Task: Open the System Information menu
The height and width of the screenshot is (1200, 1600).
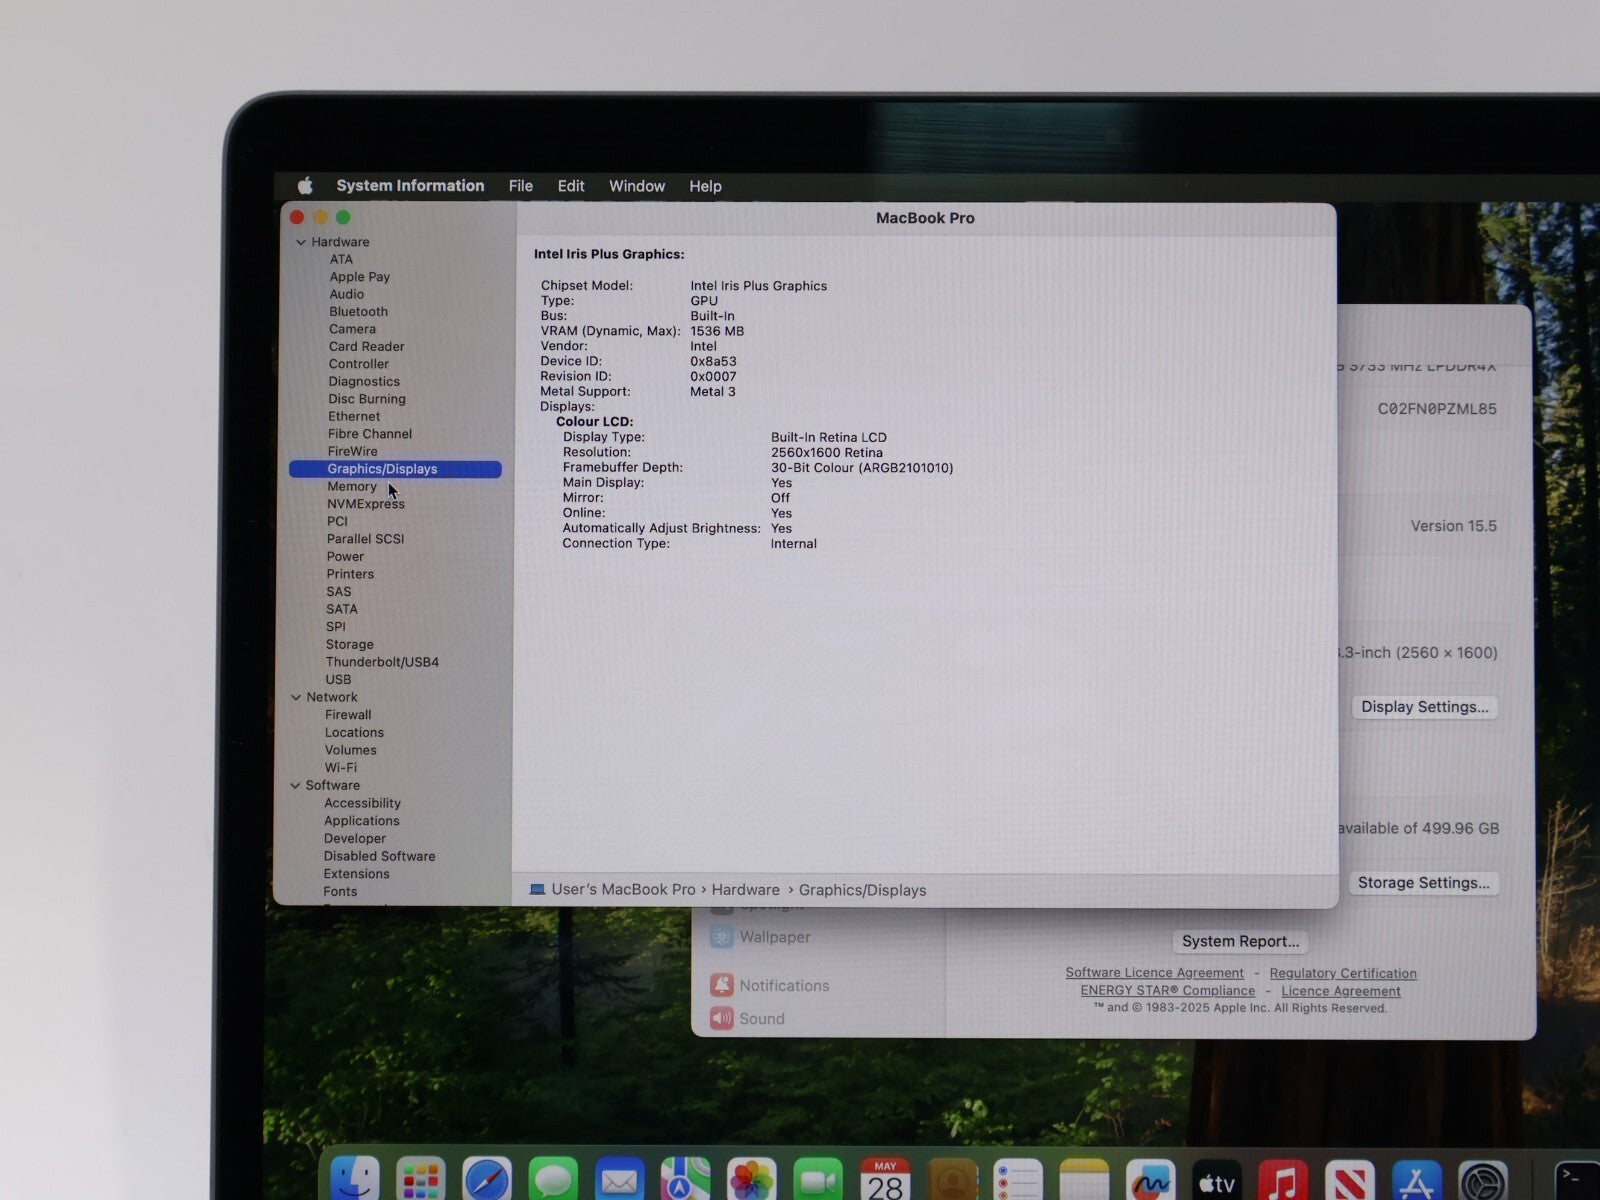Action: [x=410, y=185]
